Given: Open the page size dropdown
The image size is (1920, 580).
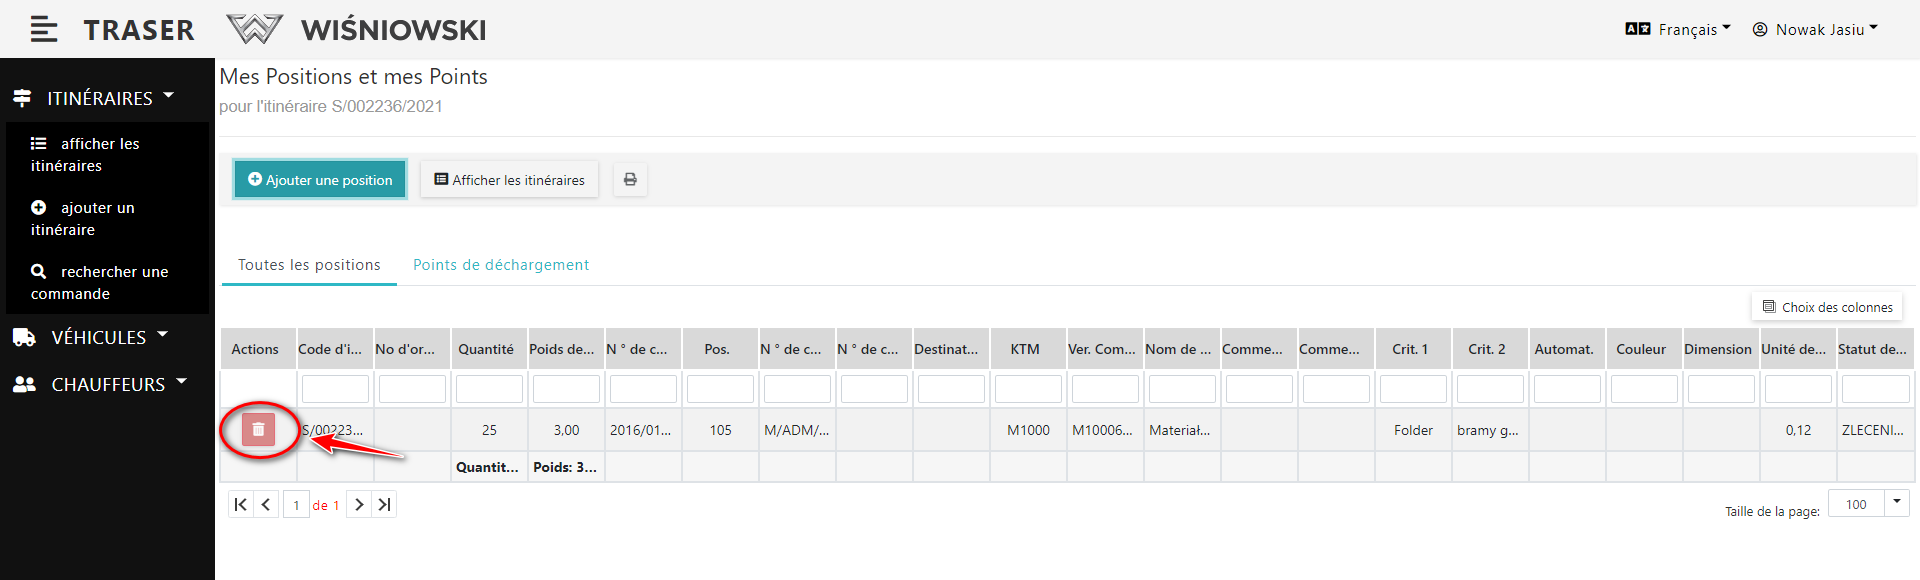Looking at the screenshot, I should [x=1896, y=503].
